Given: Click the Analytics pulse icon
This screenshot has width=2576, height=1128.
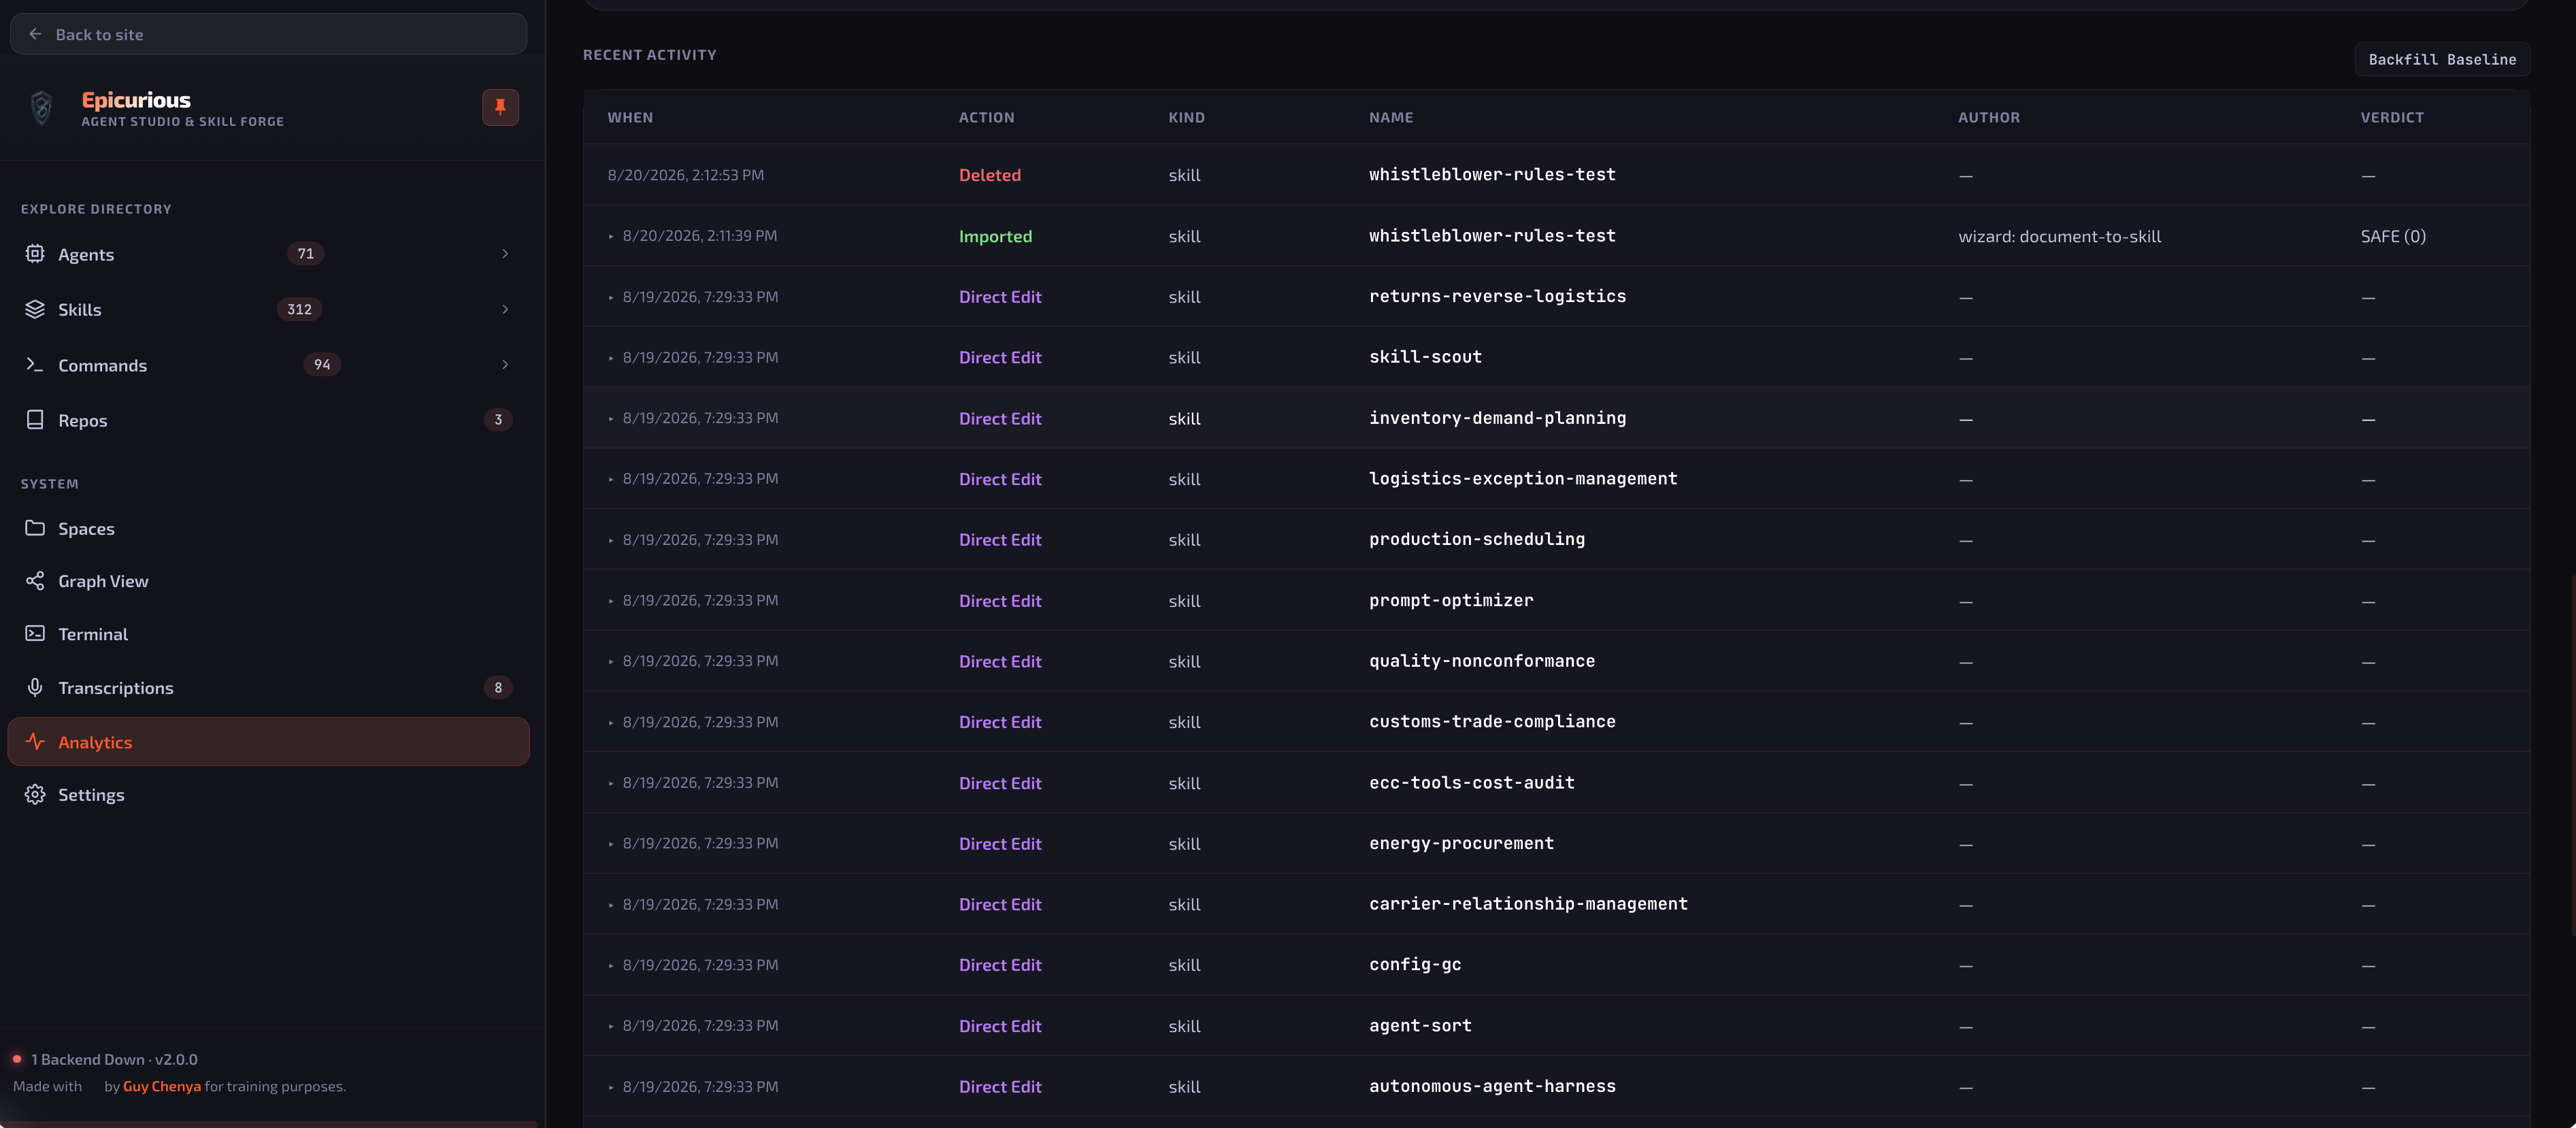Looking at the screenshot, I should pos(35,741).
